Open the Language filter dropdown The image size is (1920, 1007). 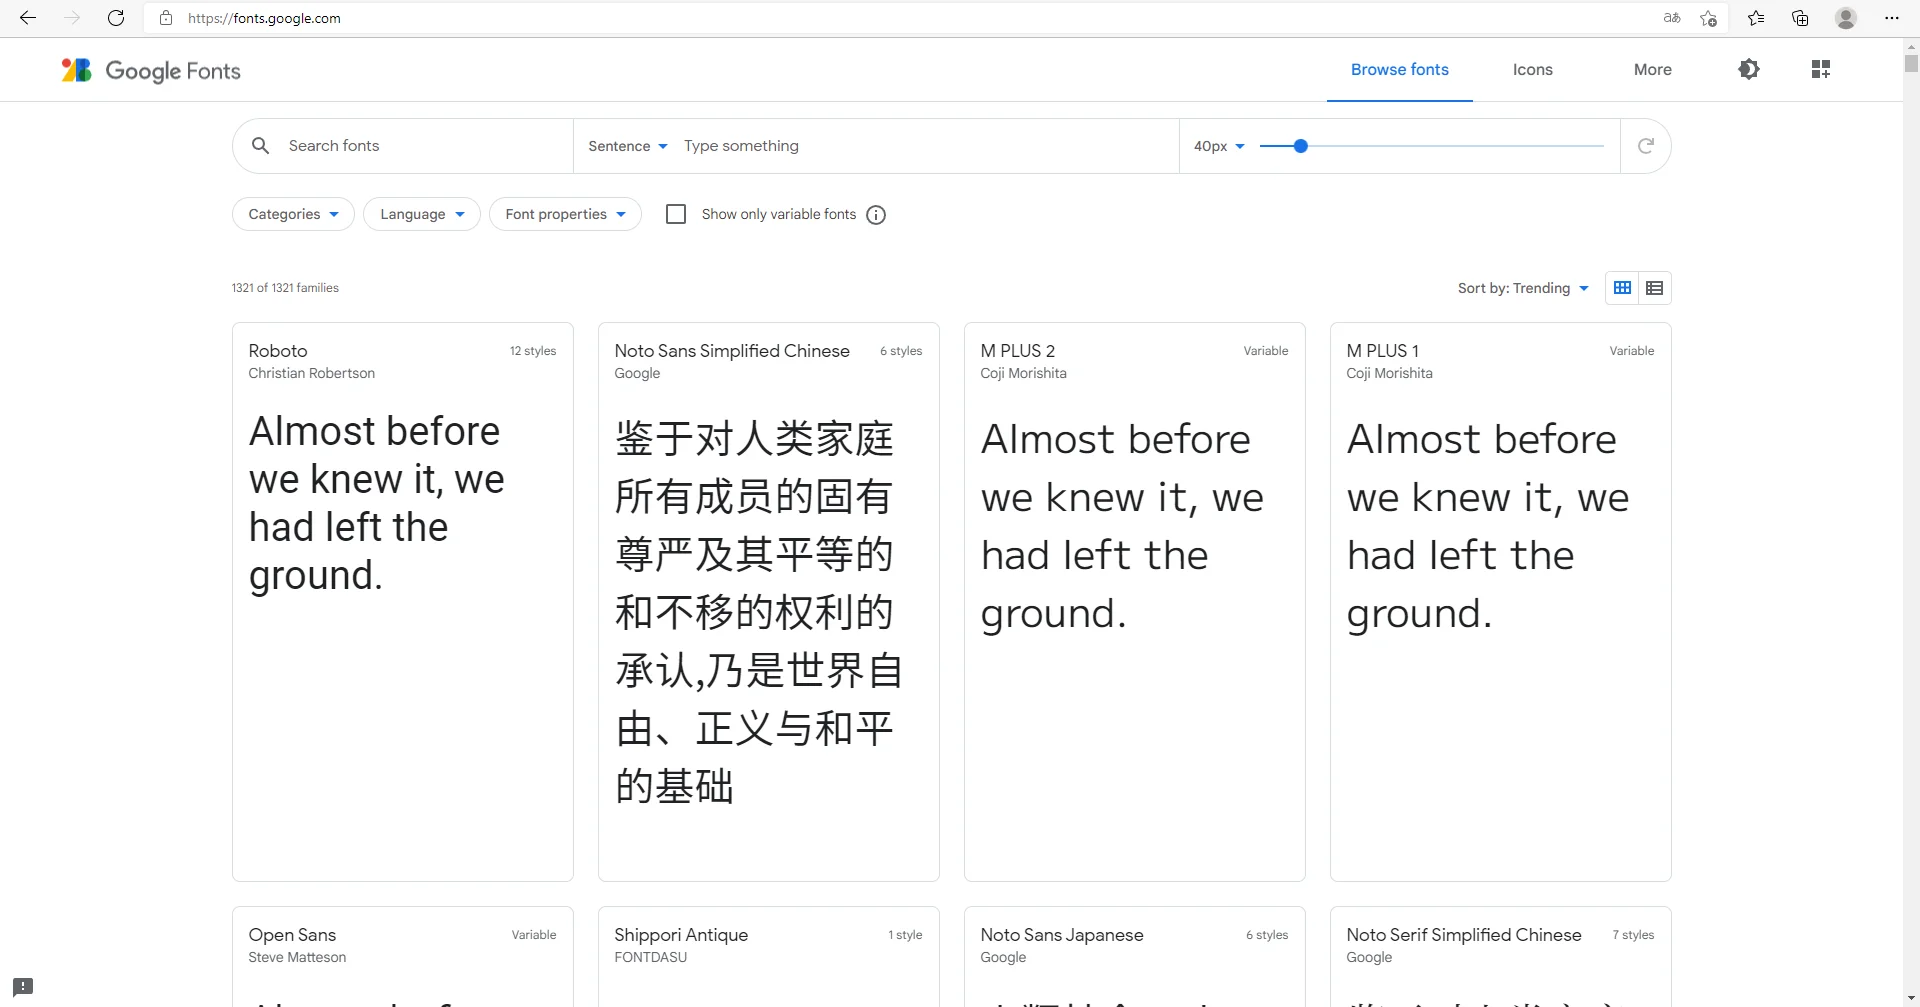click(x=422, y=214)
